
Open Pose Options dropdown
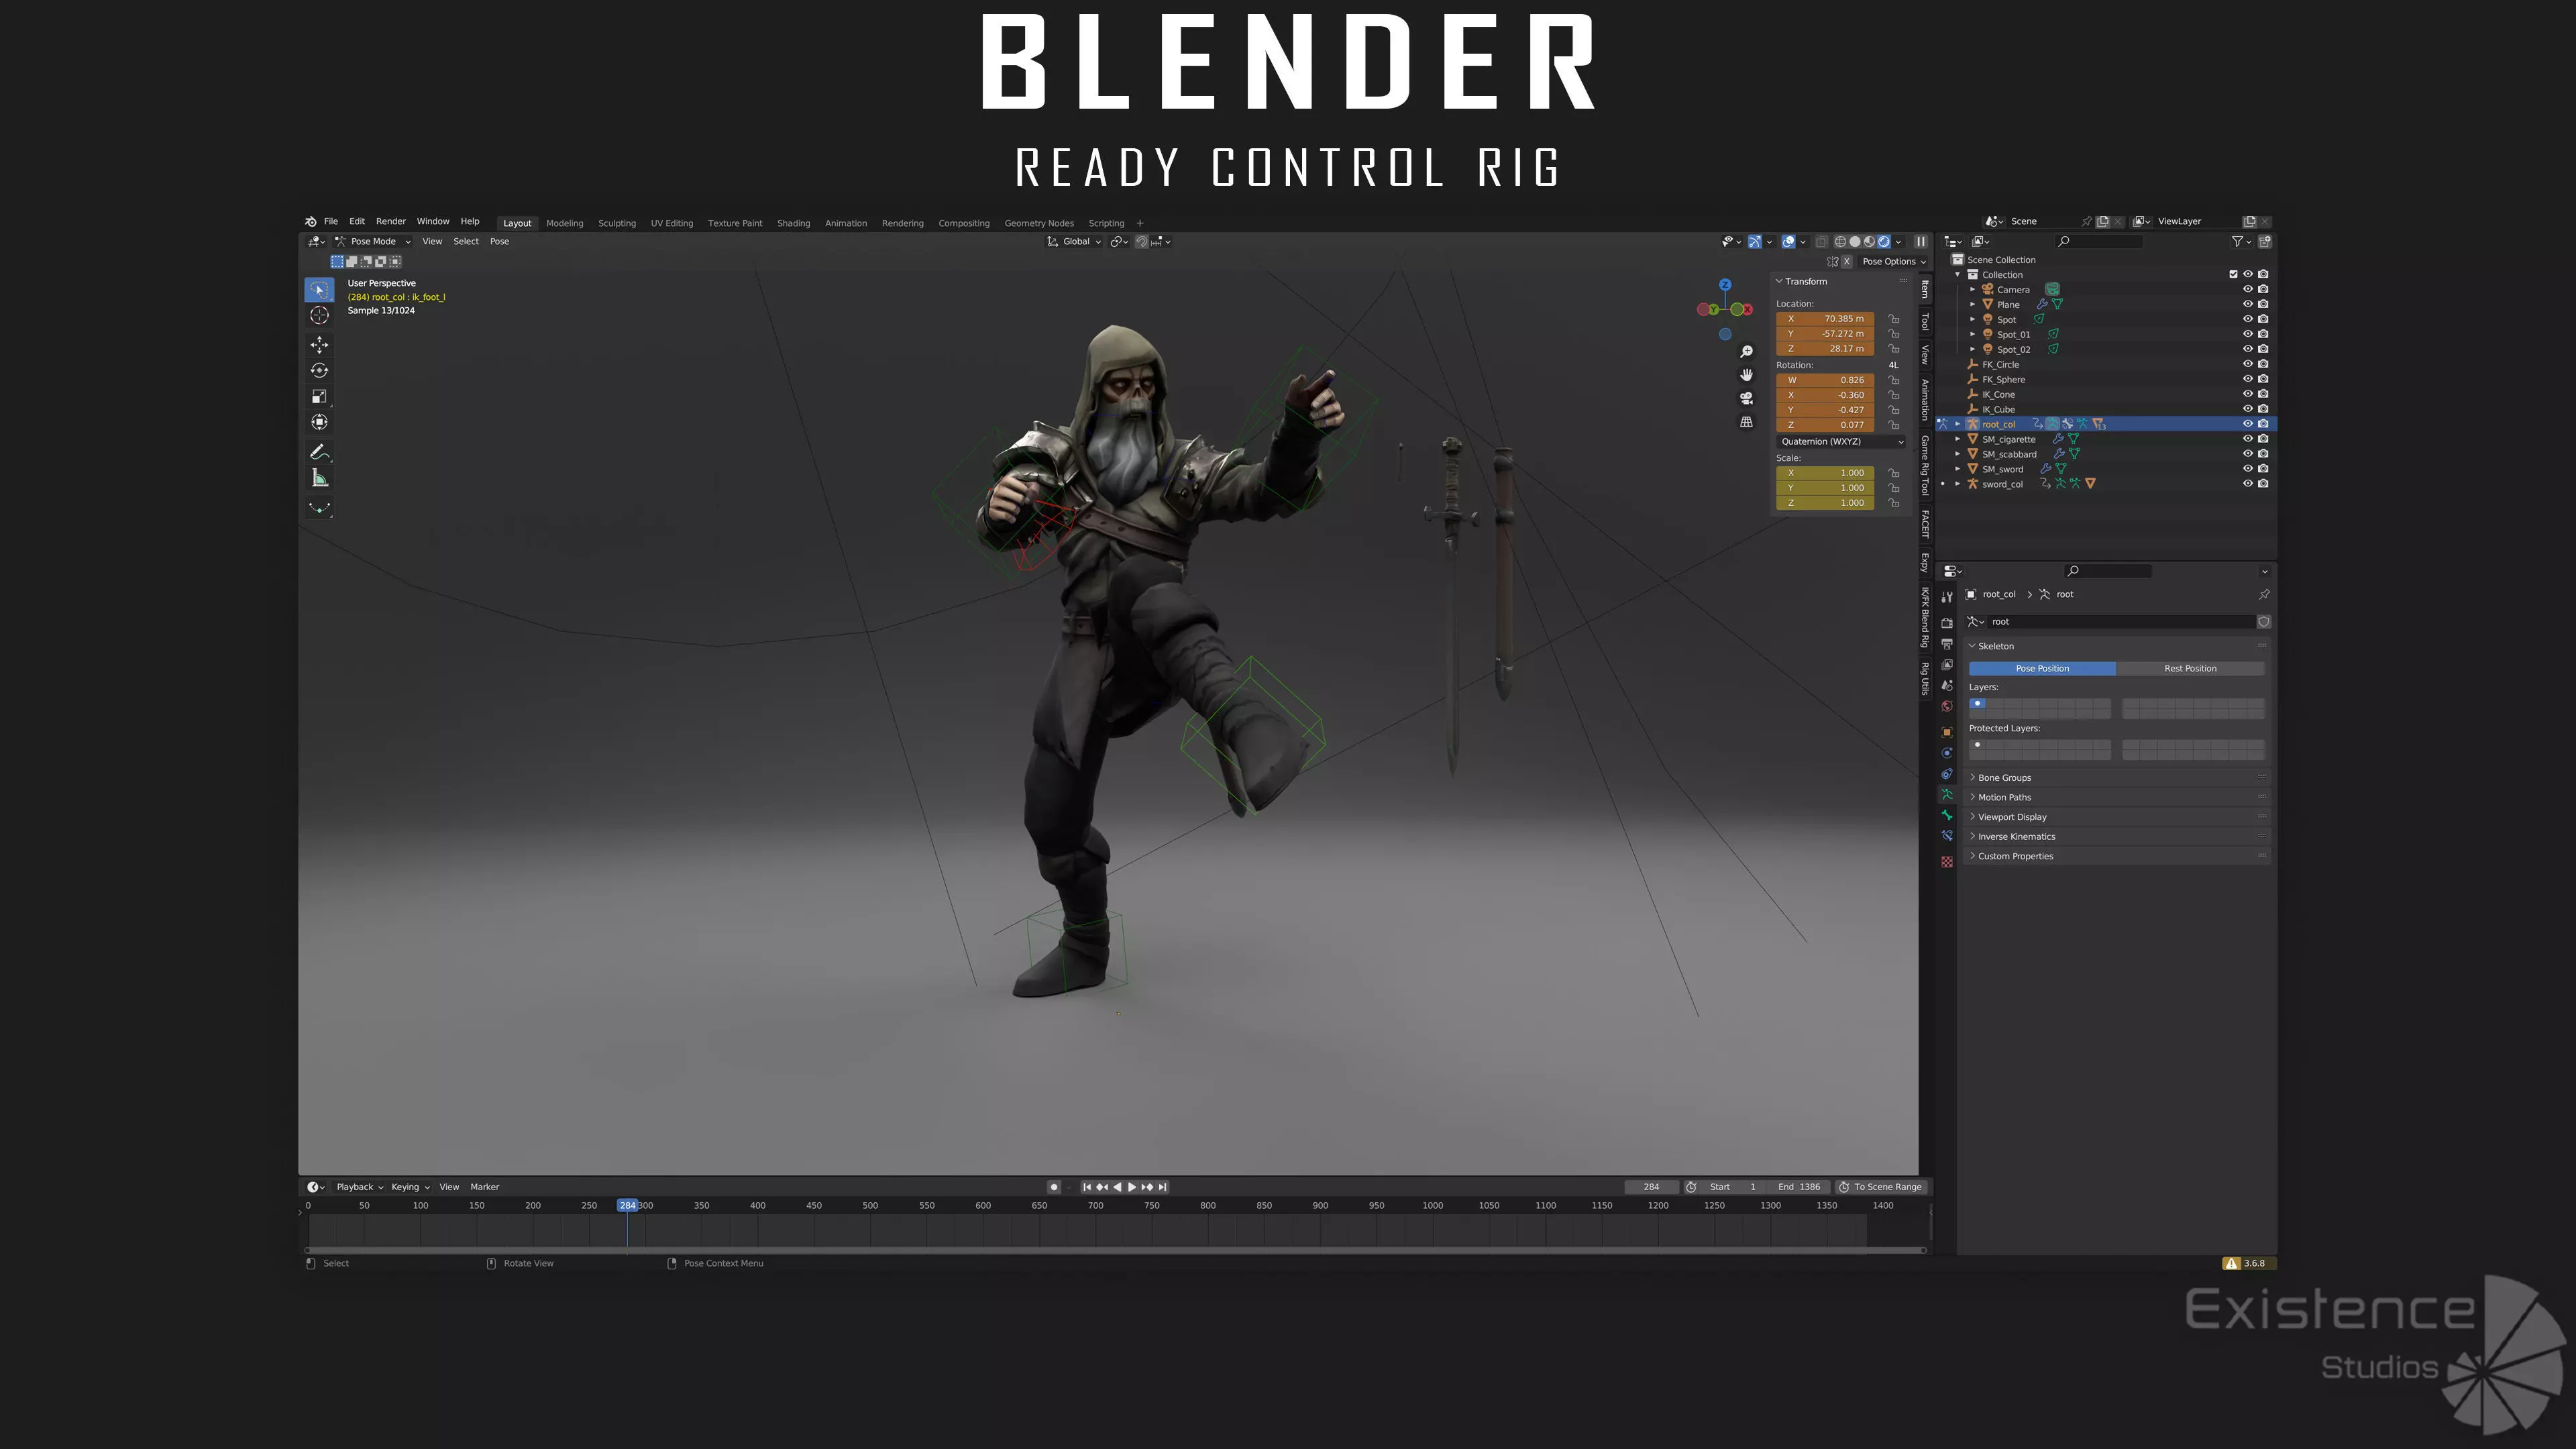click(1893, 262)
